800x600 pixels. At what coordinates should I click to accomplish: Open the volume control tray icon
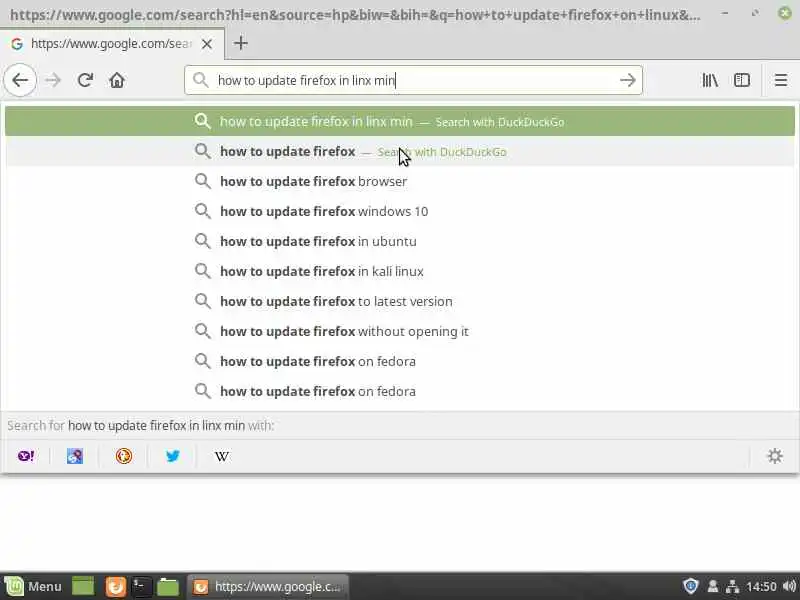point(788,586)
